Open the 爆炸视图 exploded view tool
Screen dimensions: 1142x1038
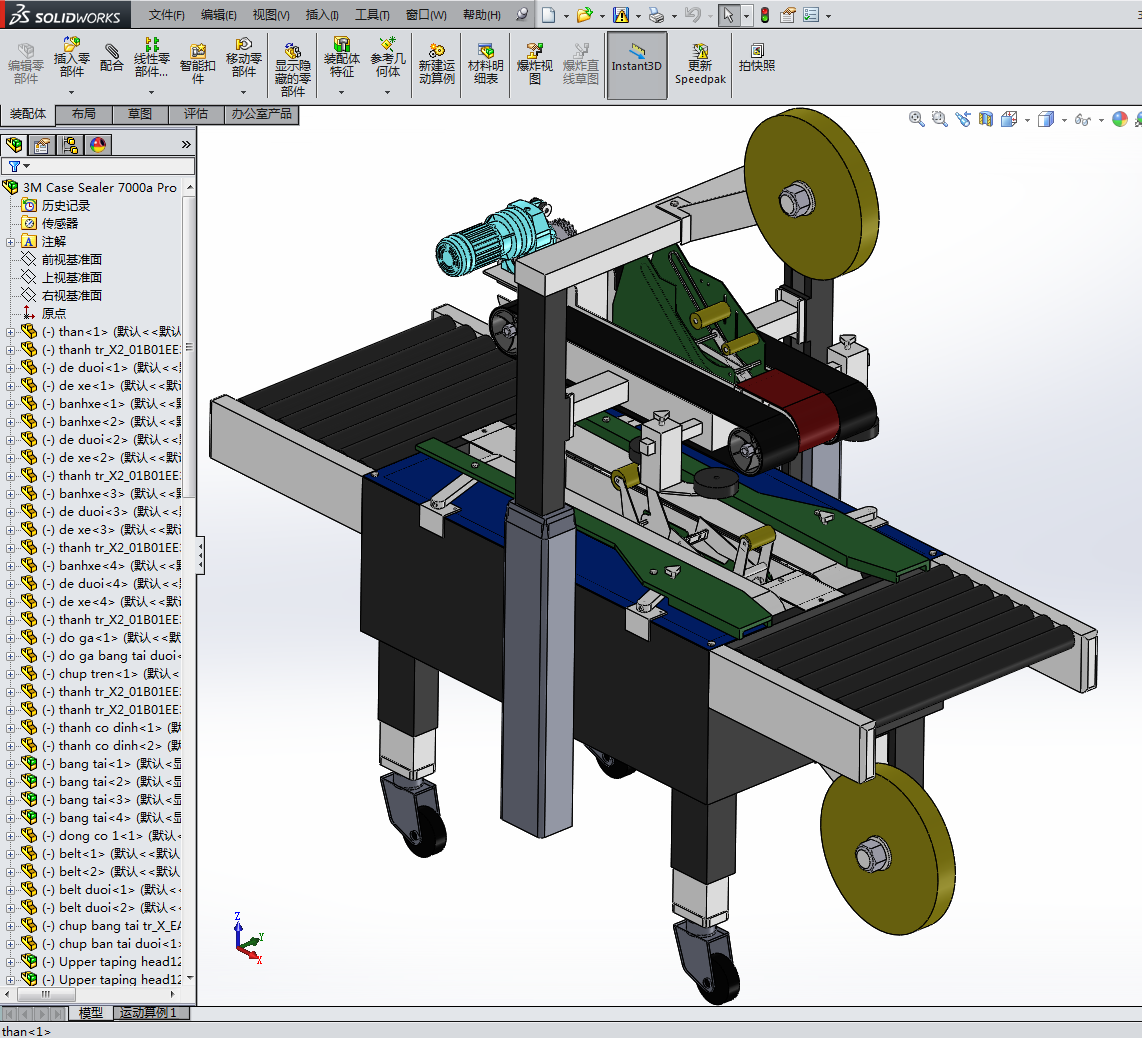[535, 63]
